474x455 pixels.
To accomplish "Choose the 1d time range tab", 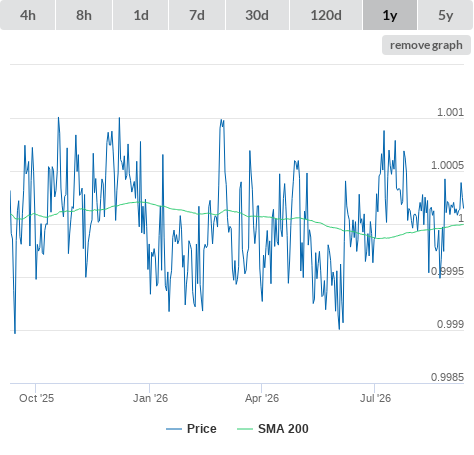I will pos(141,15).
